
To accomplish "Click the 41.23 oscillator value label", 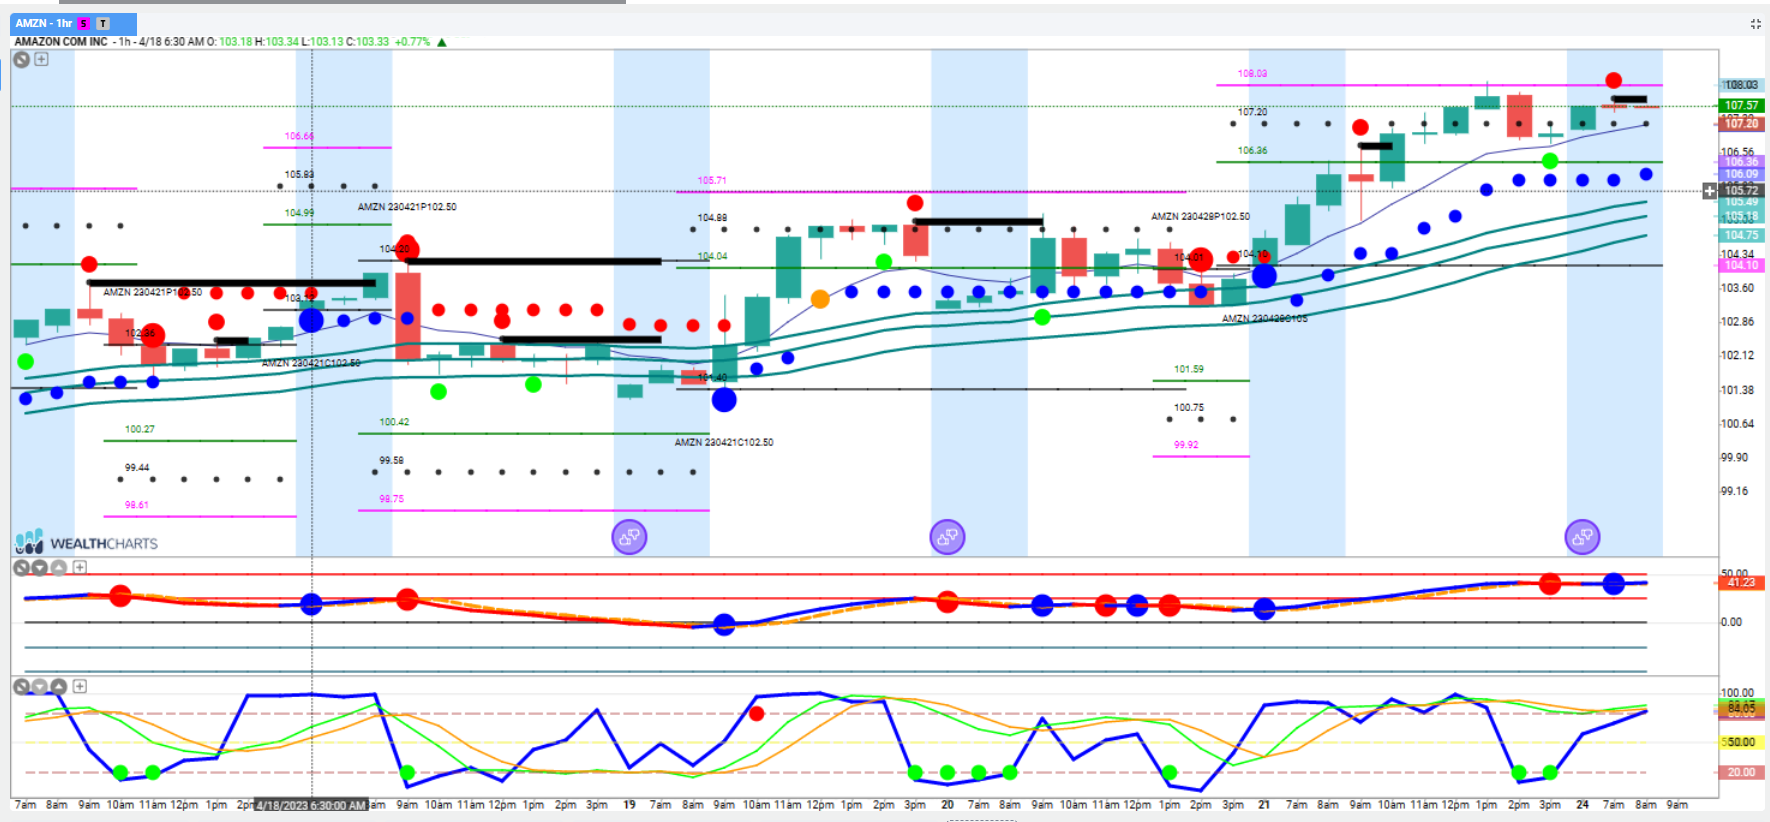I will click(1741, 582).
